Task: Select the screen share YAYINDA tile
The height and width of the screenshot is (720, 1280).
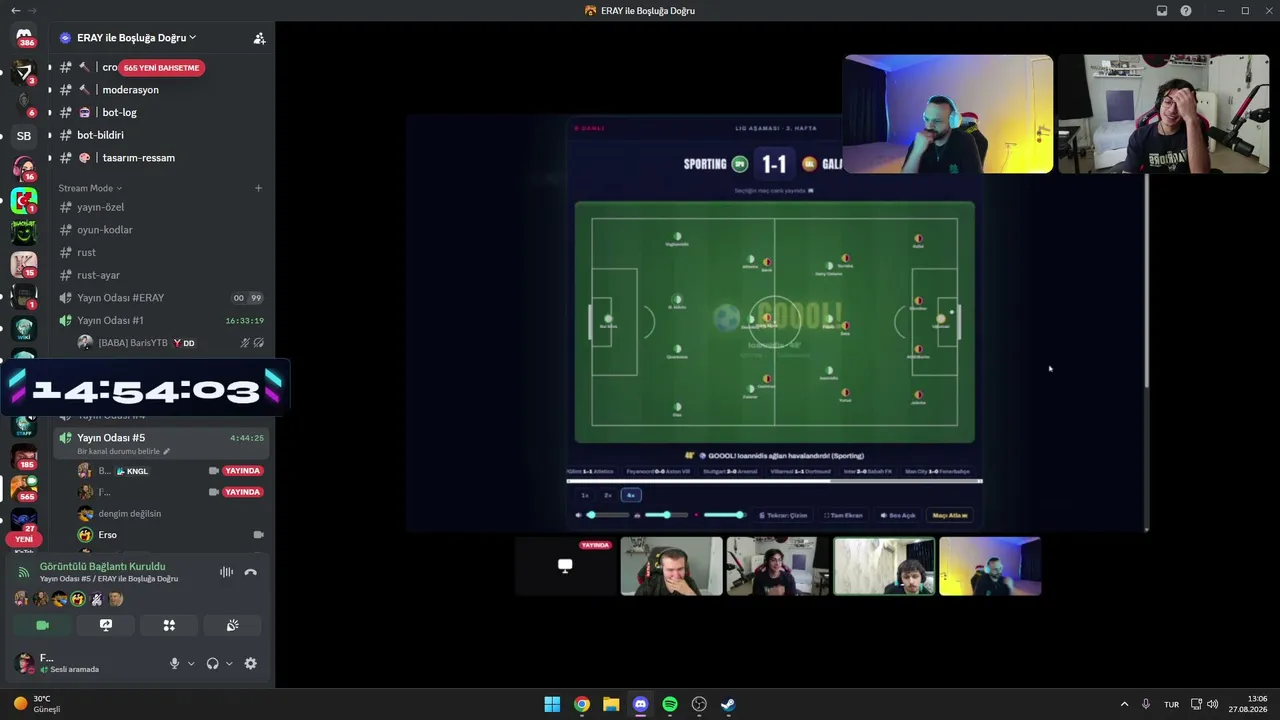Action: 565,566
